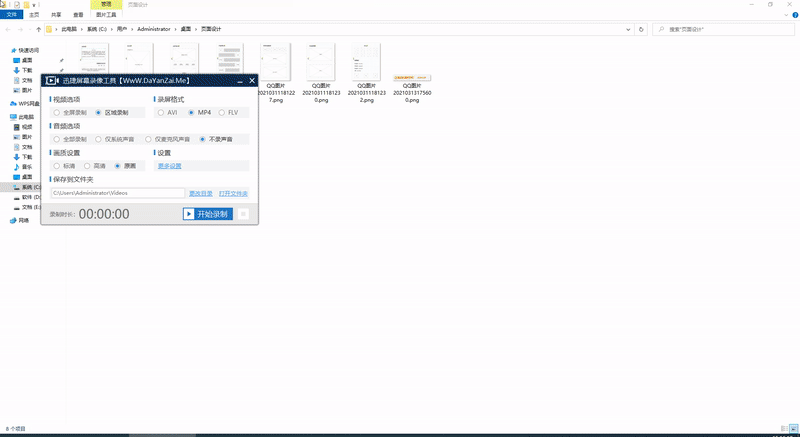This screenshot has width=800, height=437.
Task: Click Administrator in the address breadcrumb
Action: tap(154, 30)
